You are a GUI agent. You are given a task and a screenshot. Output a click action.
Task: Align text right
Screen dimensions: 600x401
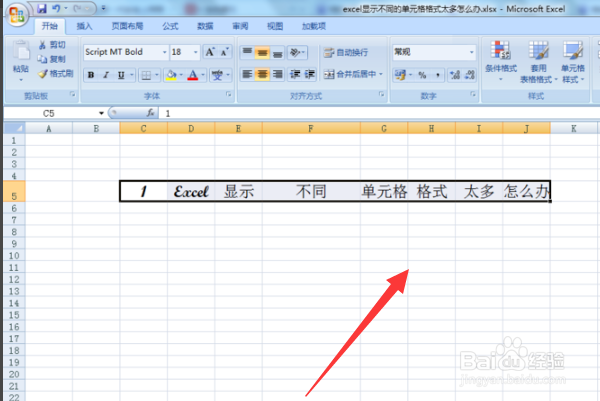(277, 74)
